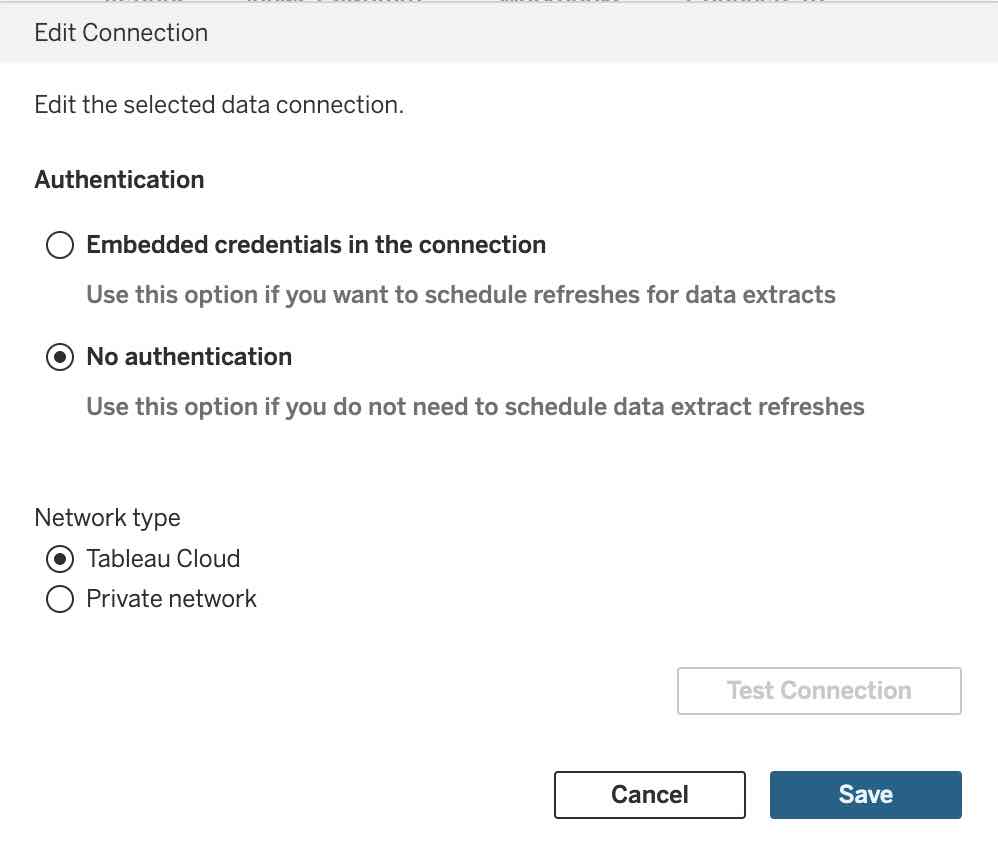Click the 'do not need to schedule' hint text
The height and width of the screenshot is (842, 998).
[475, 407]
